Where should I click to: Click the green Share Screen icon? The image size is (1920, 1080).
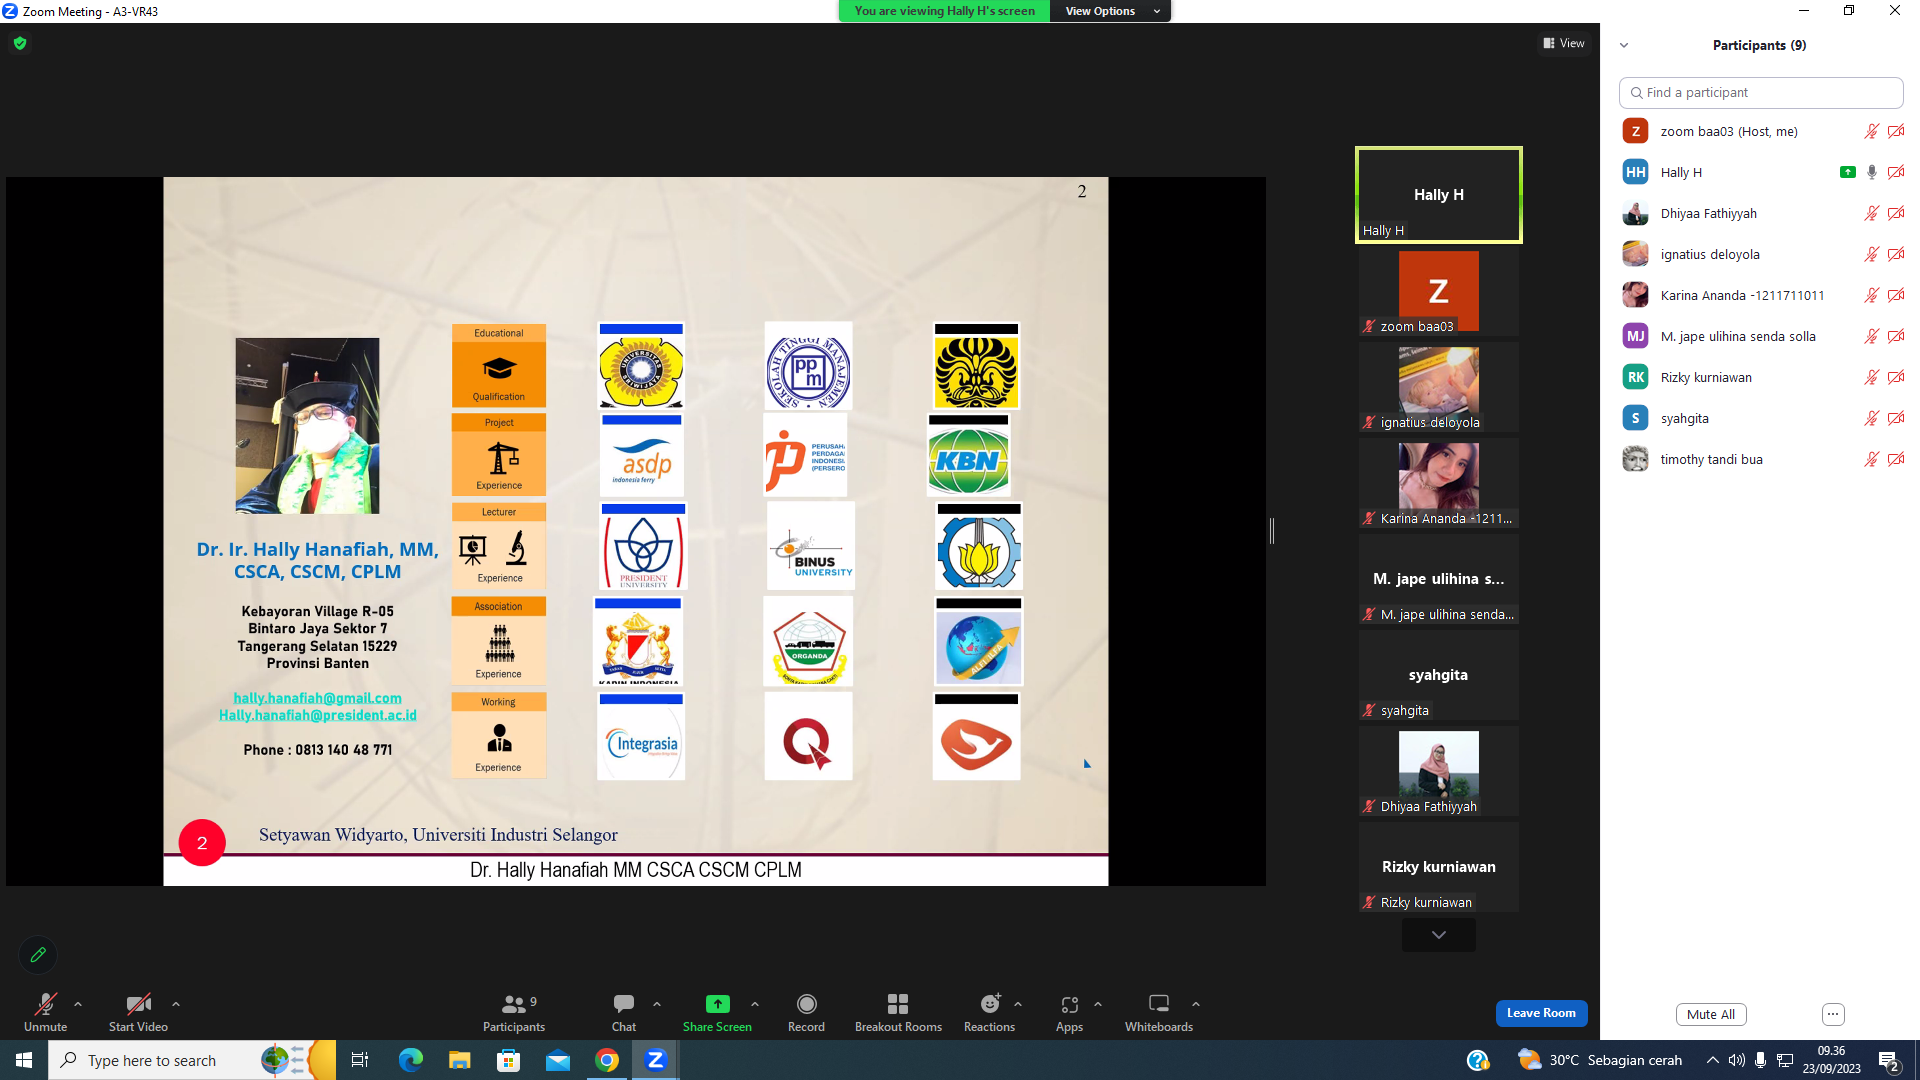pos(717,1004)
